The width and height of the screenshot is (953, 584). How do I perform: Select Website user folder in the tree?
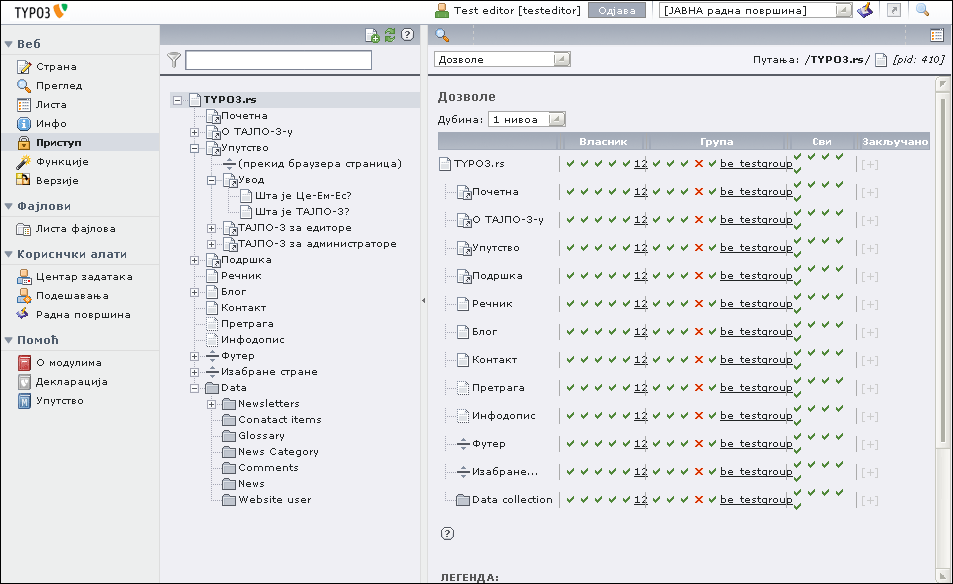[275, 500]
